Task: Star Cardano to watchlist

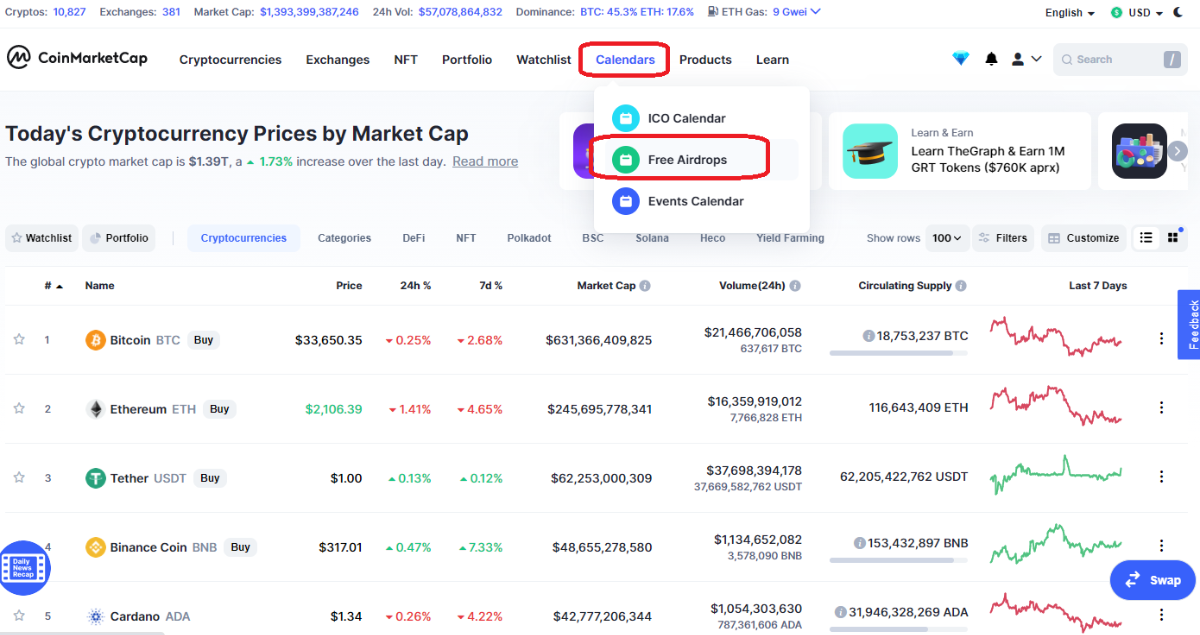Action: click(x=19, y=616)
